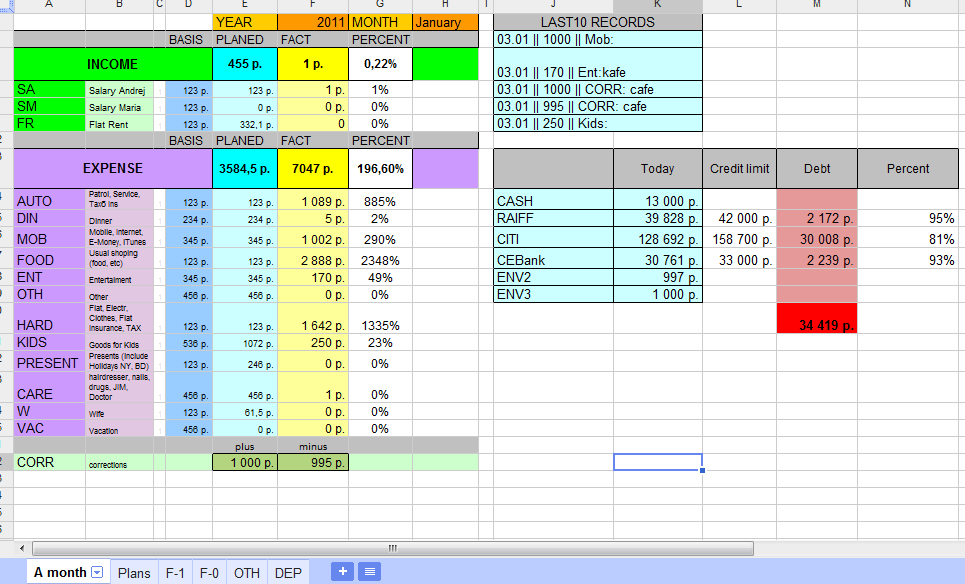This screenshot has width=965, height=584.
Task: Select CORR minus value 995 p.
Action: (x=313, y=462)
